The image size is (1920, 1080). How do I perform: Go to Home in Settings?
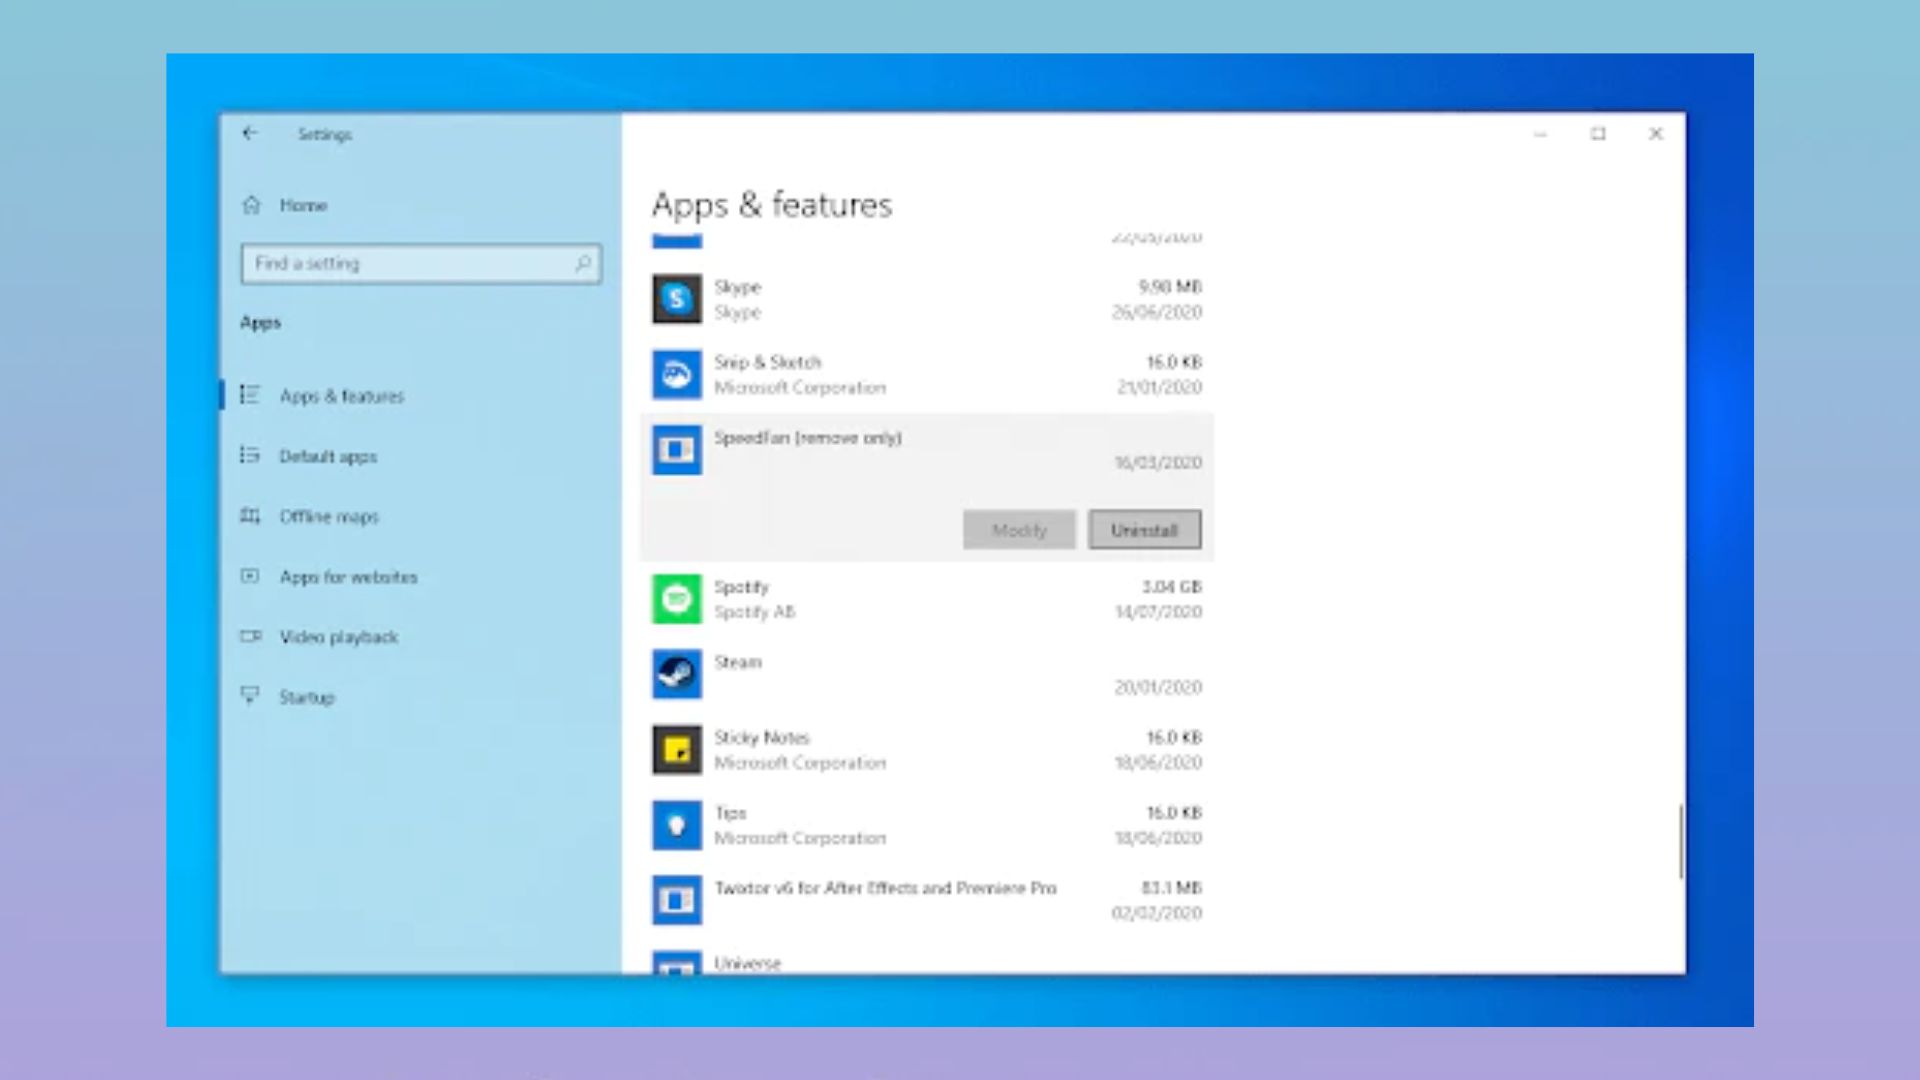click(x=303, y=205)
